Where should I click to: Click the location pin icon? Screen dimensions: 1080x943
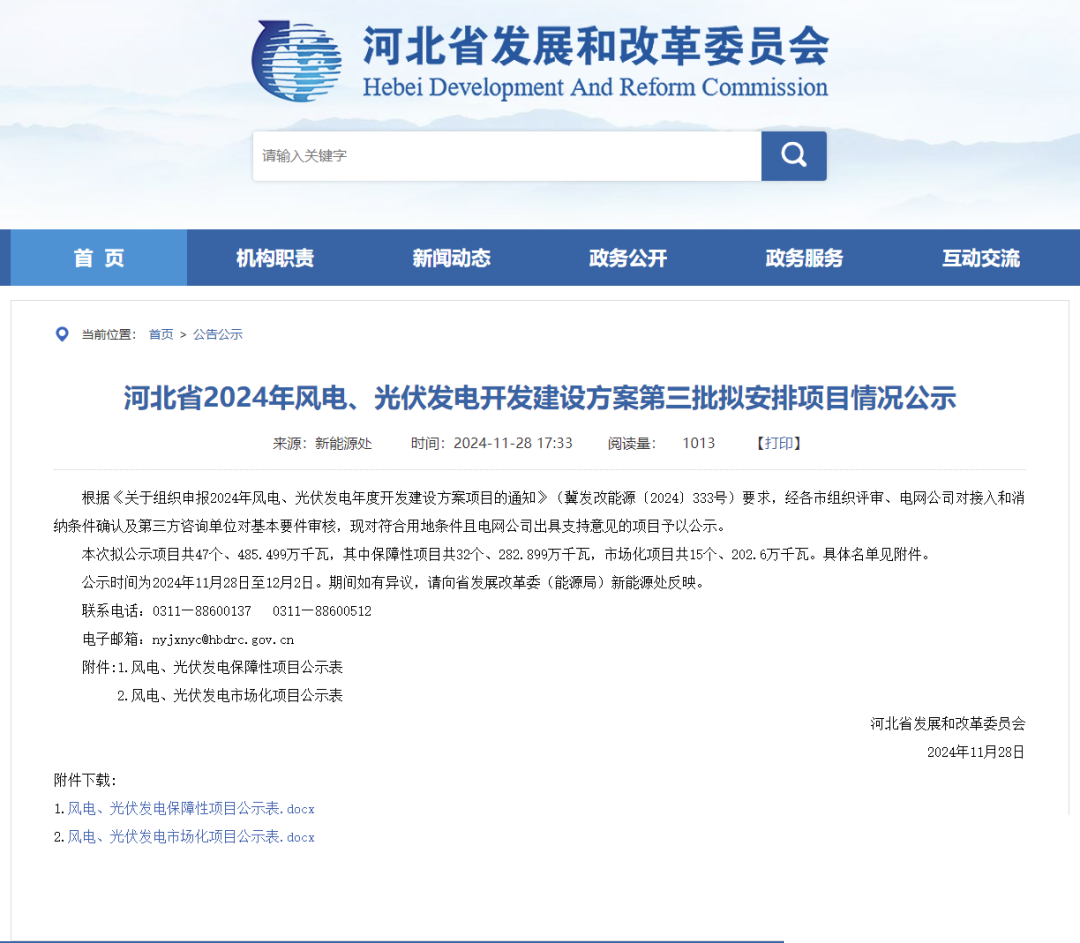62,334
